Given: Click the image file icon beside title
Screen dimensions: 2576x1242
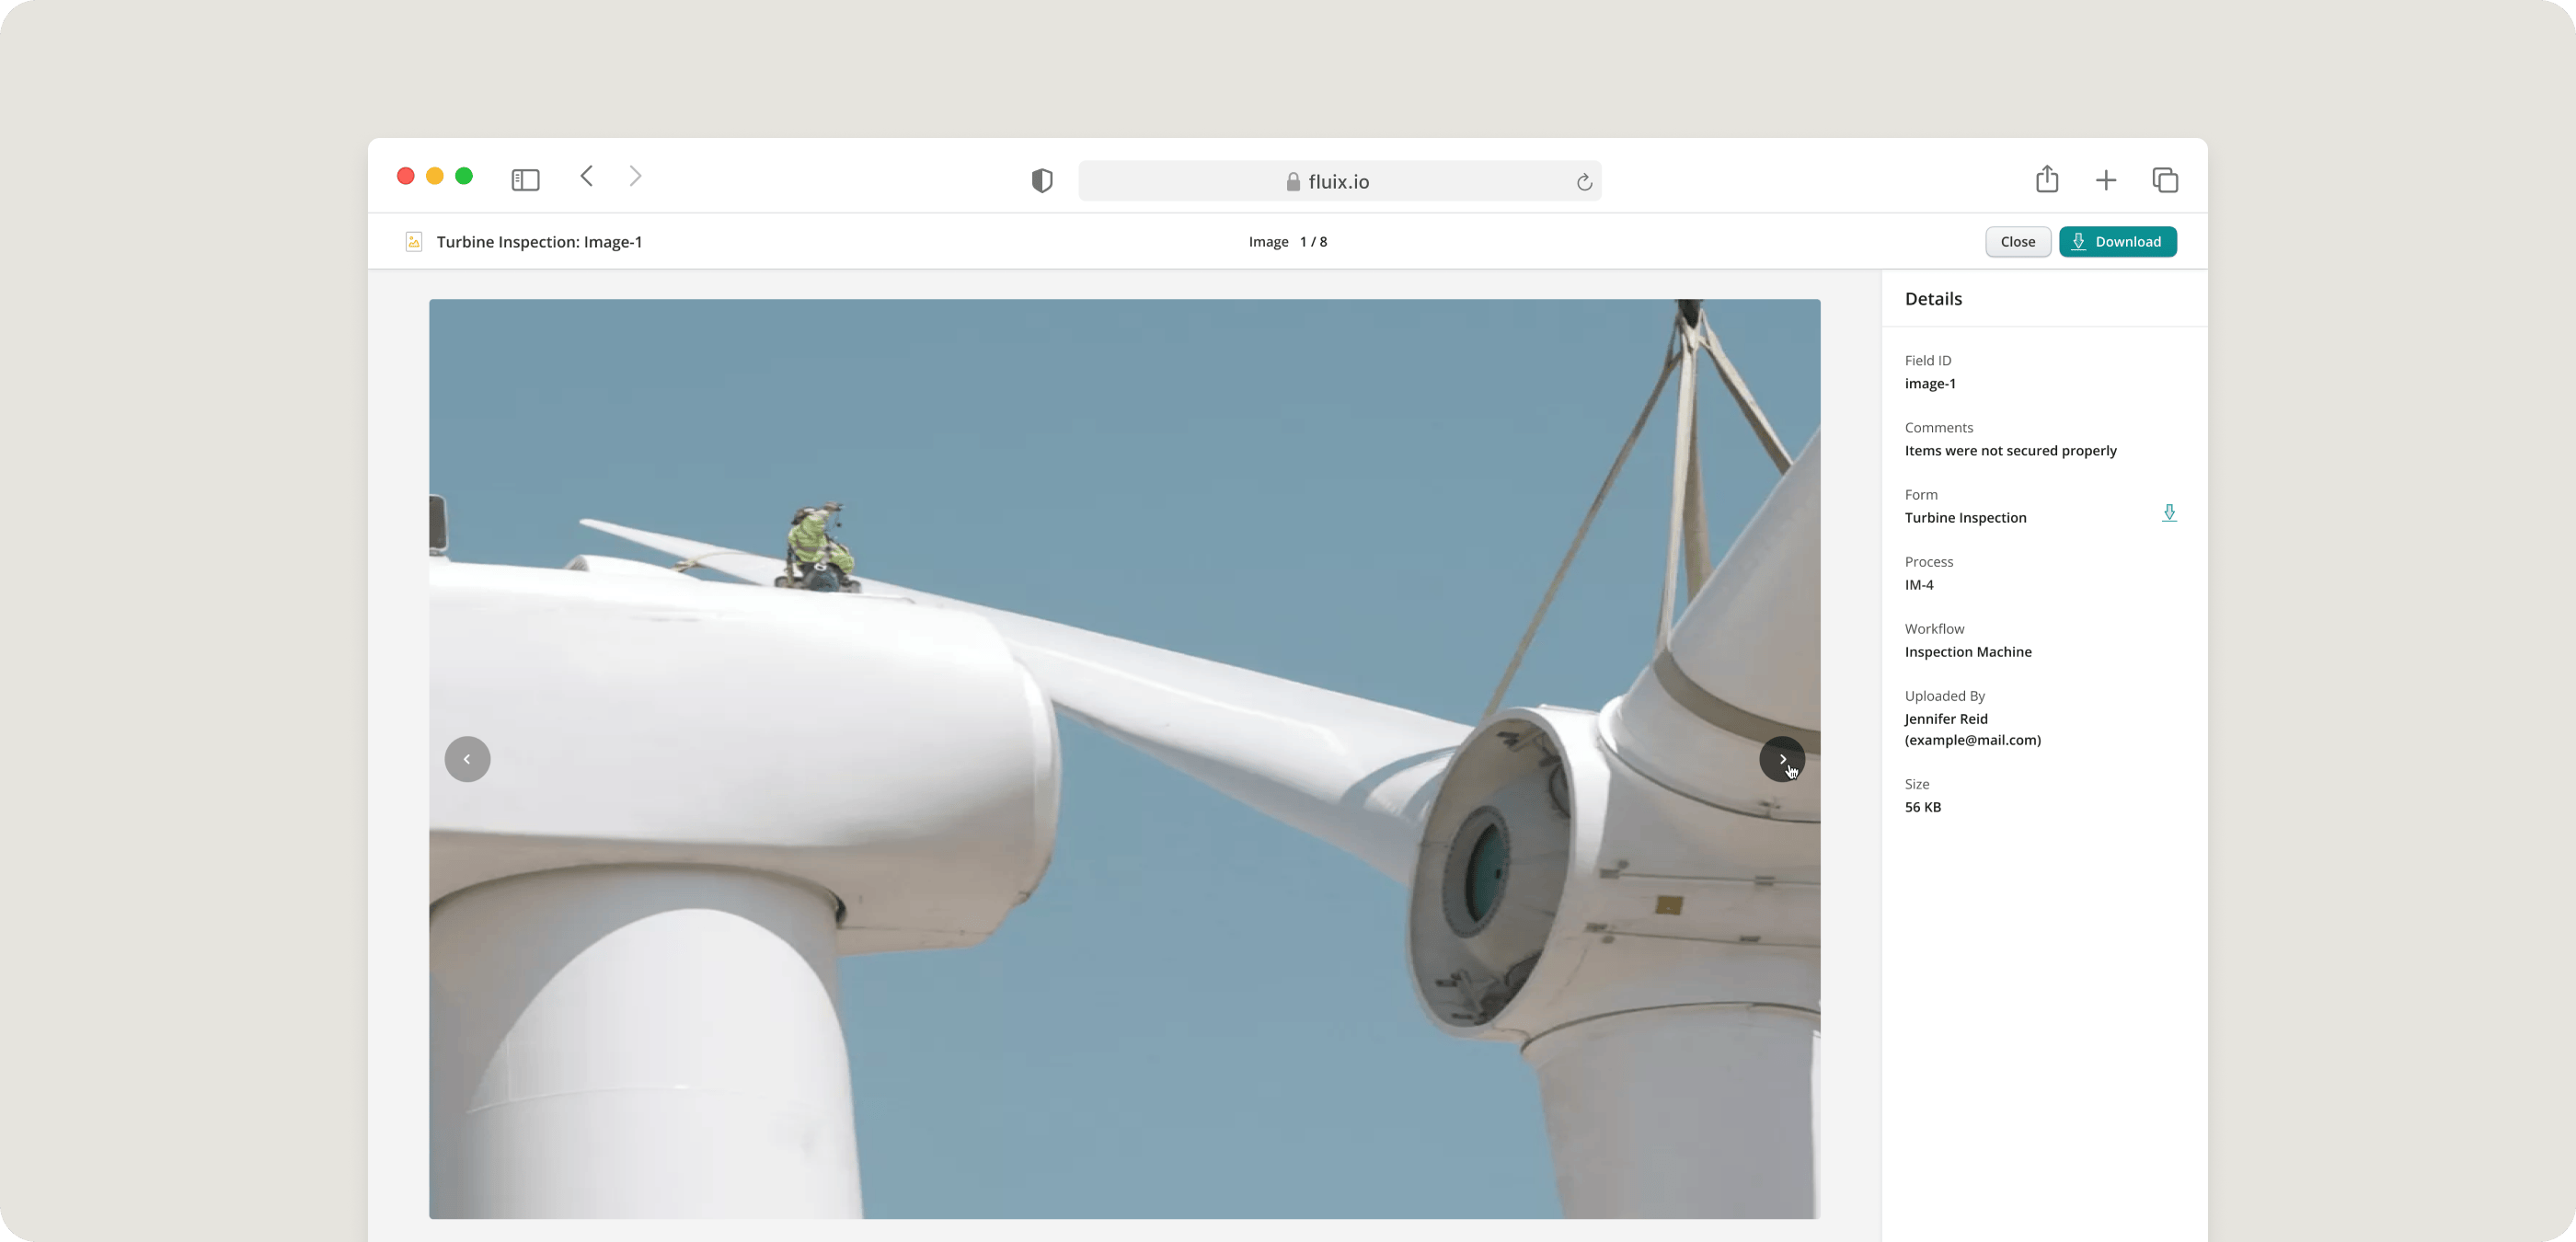Looking at the screenshot, I should click(413, 242).
